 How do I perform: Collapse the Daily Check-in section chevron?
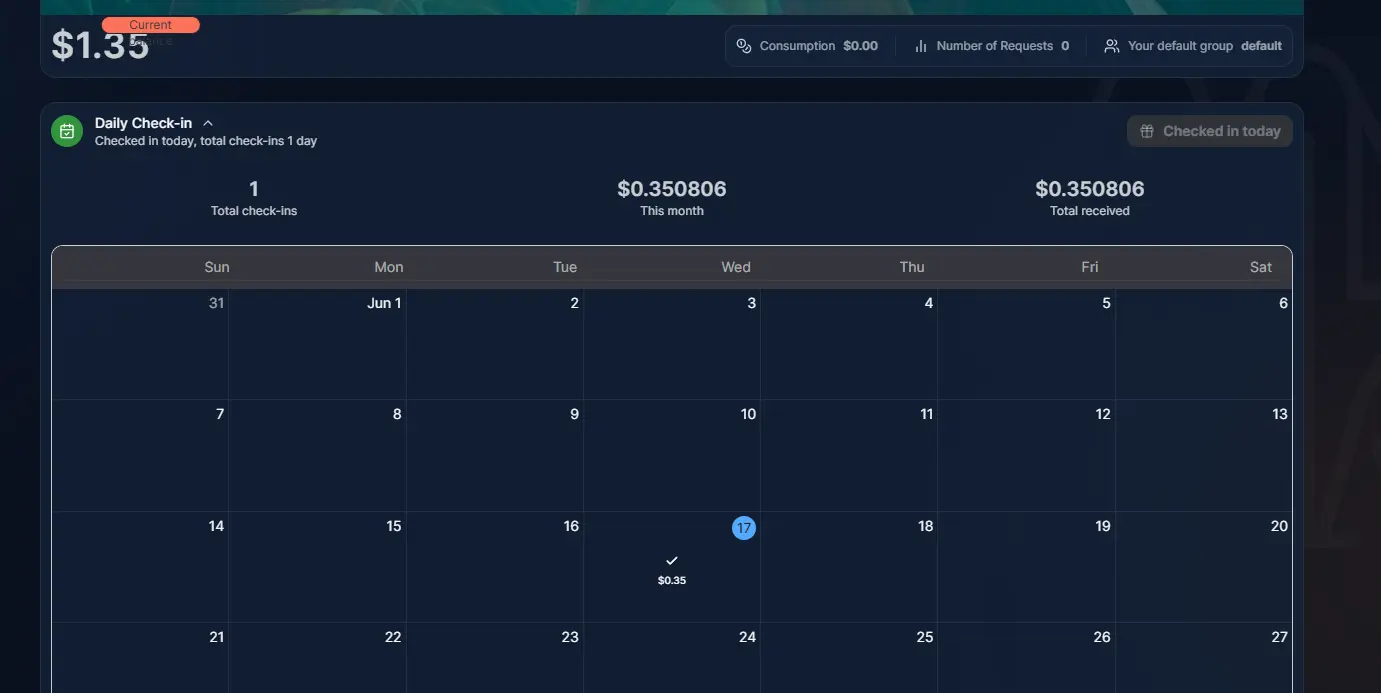208,123
